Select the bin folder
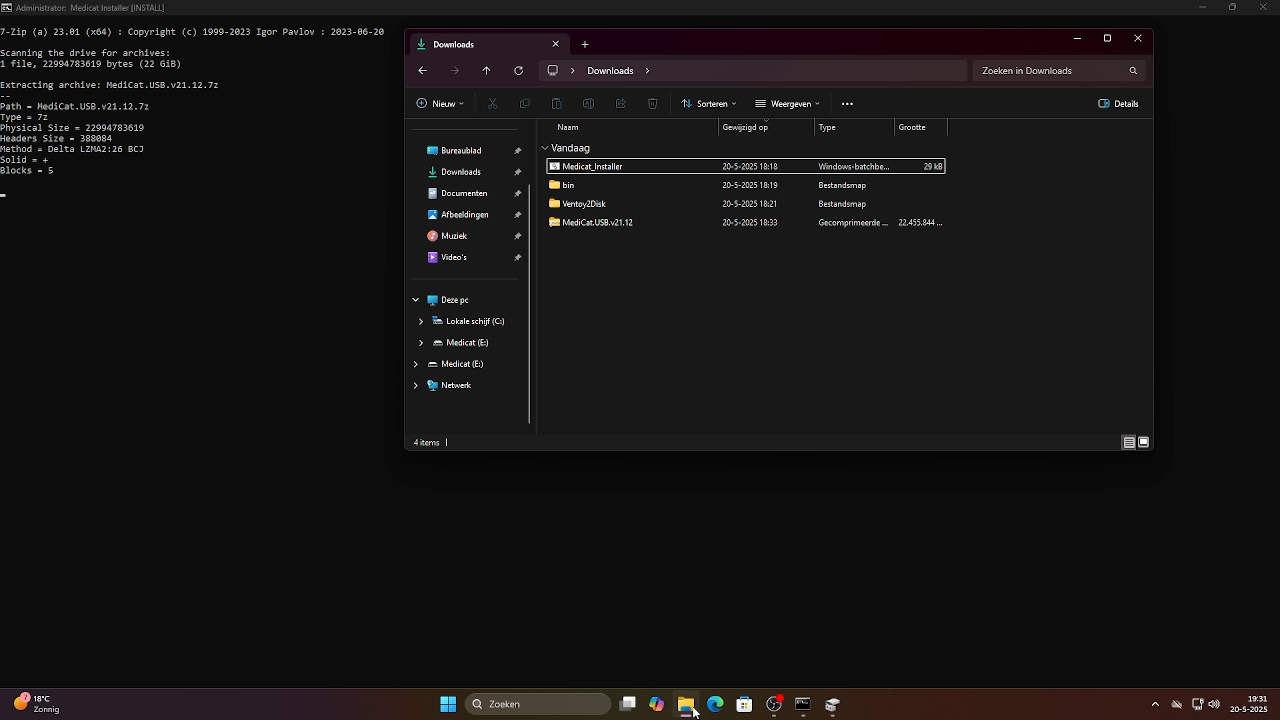The image size is (1280, 720). (x=746, y=185)
